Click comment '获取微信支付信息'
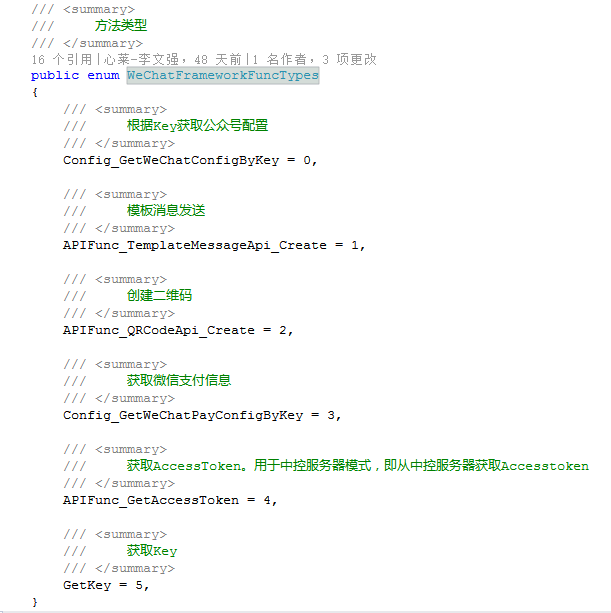 (x=179, y=380)
